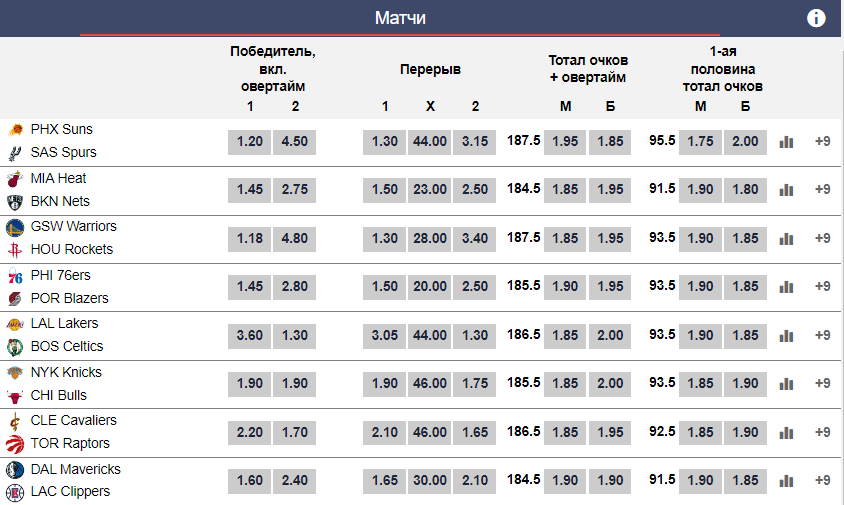The image size is (844, 505).
Task: Expand +9 more markets for DAL Mavericks match
Action: (823, 480)
